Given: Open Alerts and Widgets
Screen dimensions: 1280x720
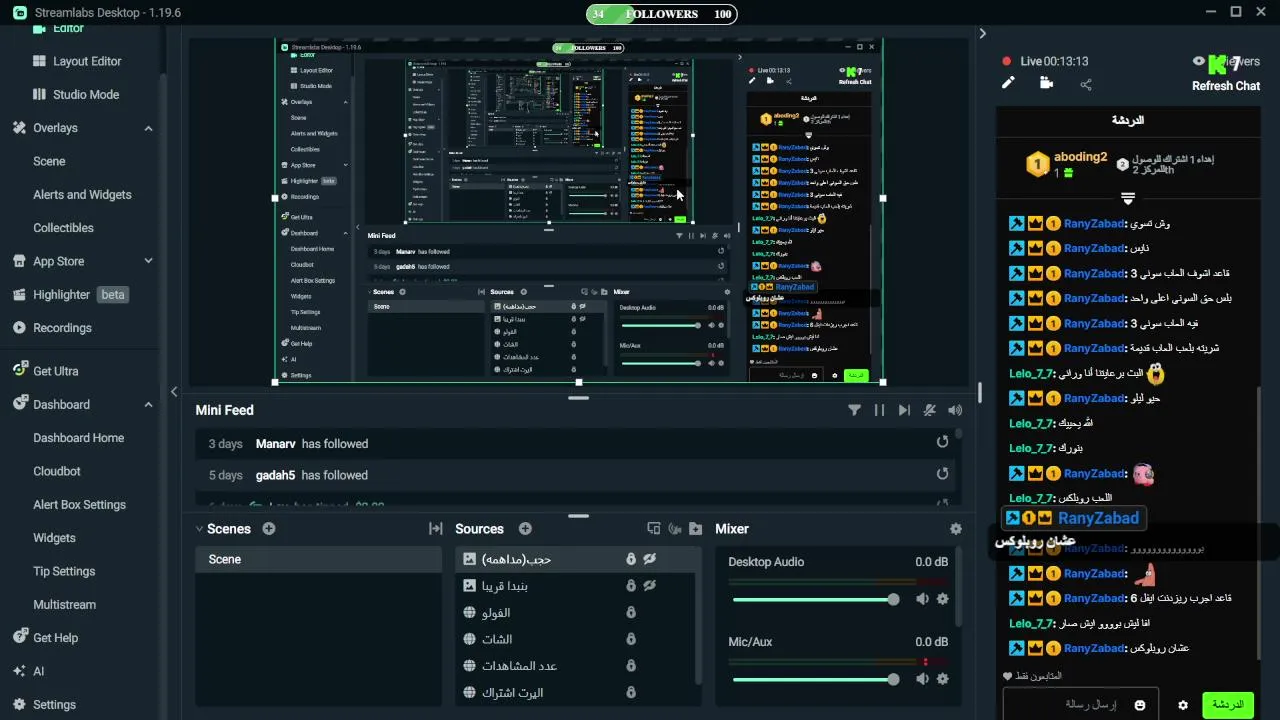Looking at the screenshot, I should click(82, 194).
